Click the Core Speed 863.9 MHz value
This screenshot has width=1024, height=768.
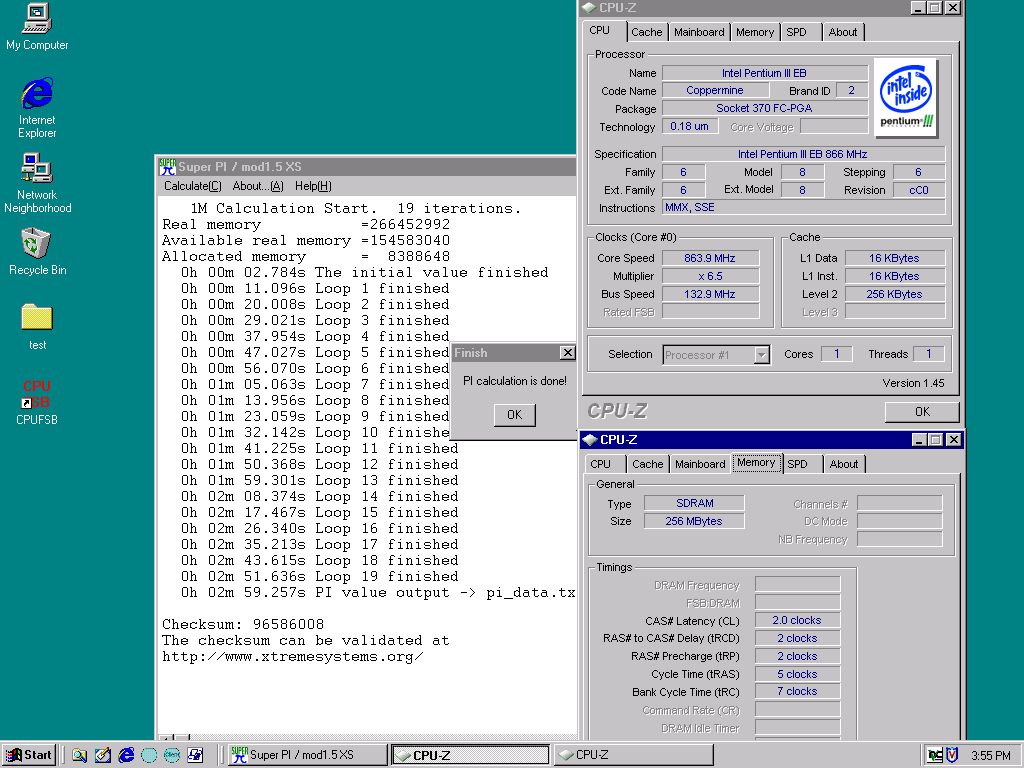click(x=711, y=258)
